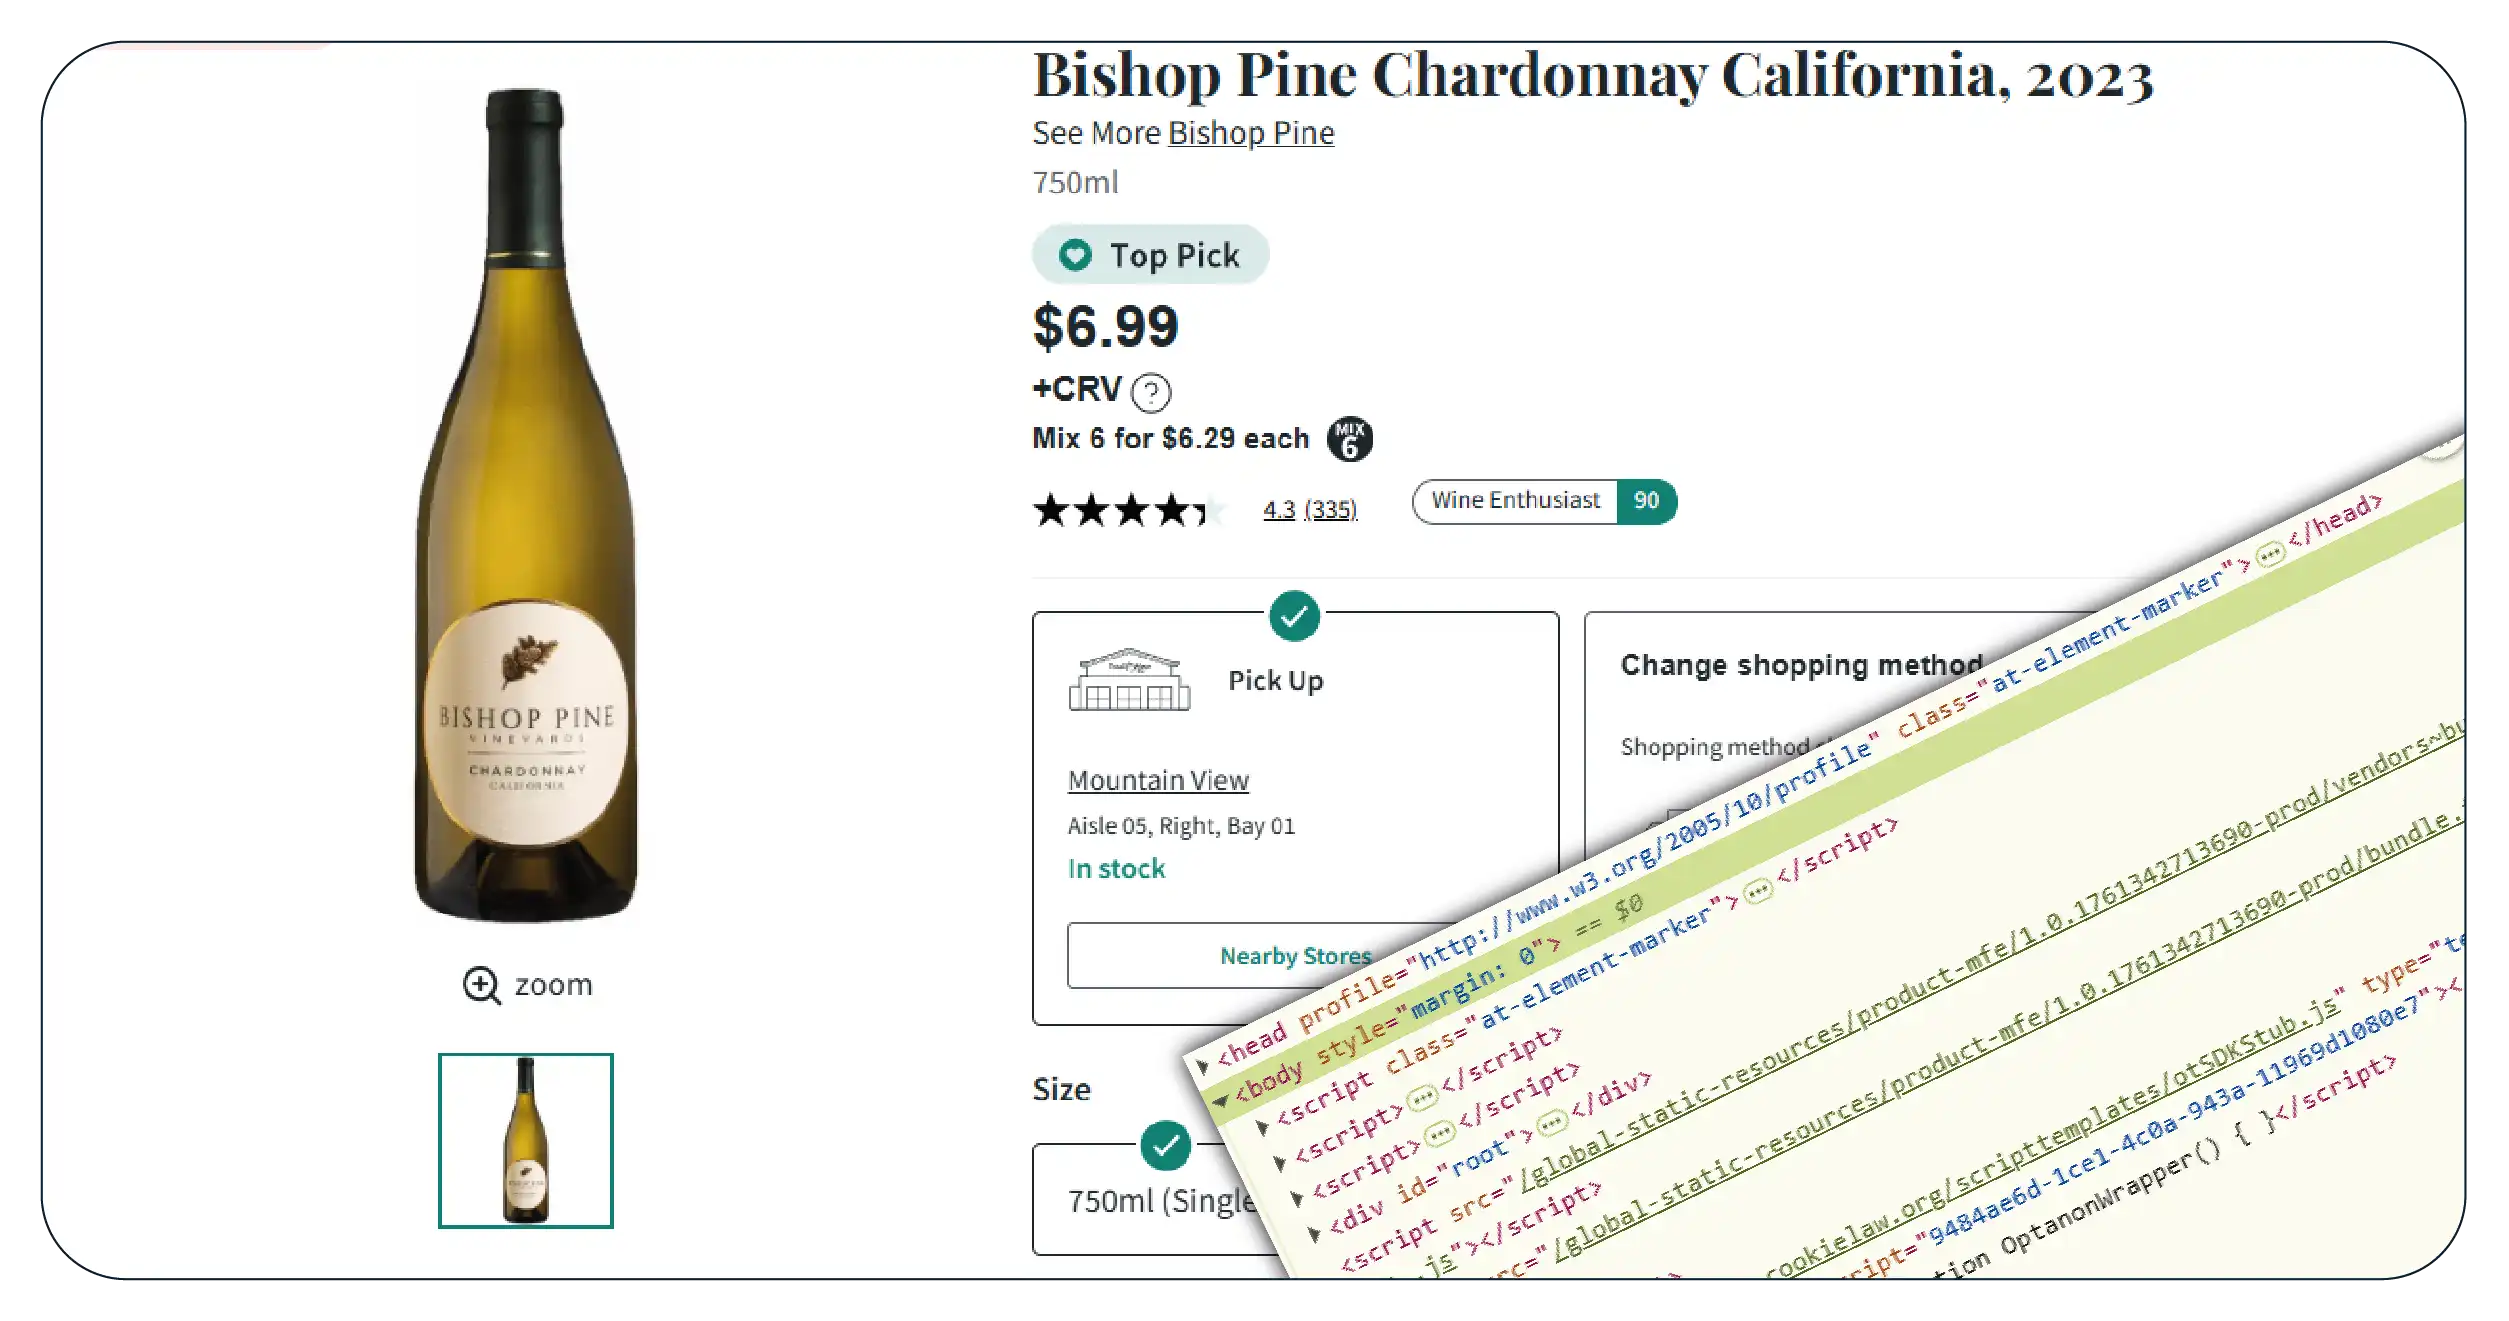The image size is (2509, 1321).
Task: Select the 750ml size option checkmark
Action: coord(1165,1146)
